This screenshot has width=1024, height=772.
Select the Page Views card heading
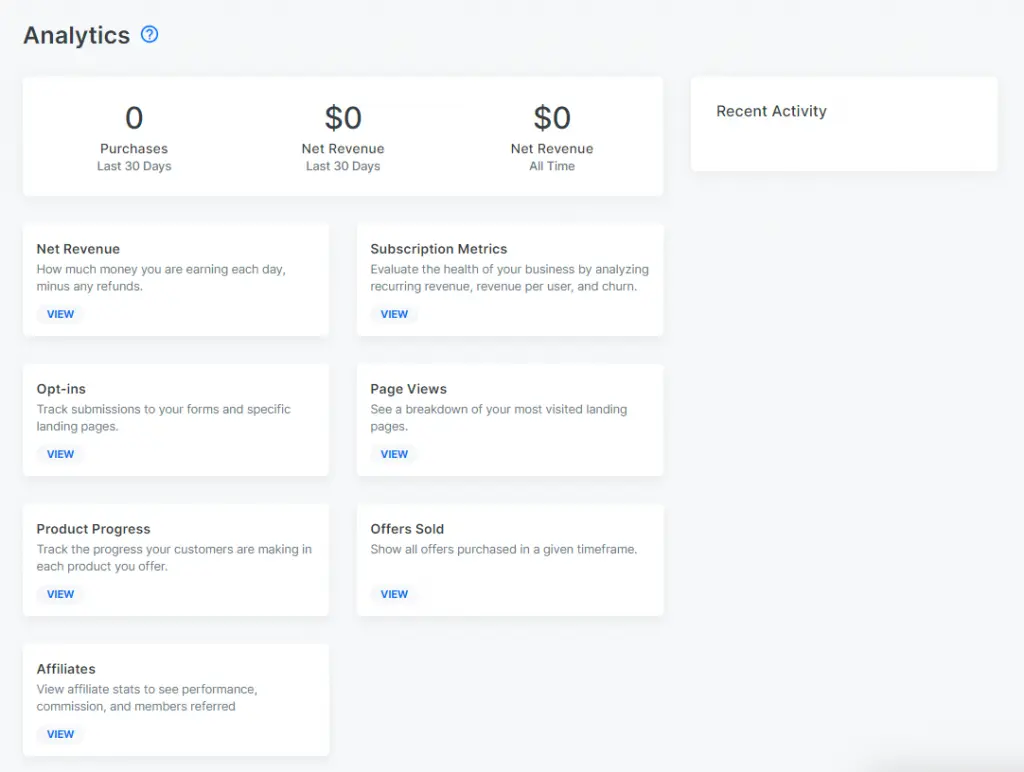408,389
